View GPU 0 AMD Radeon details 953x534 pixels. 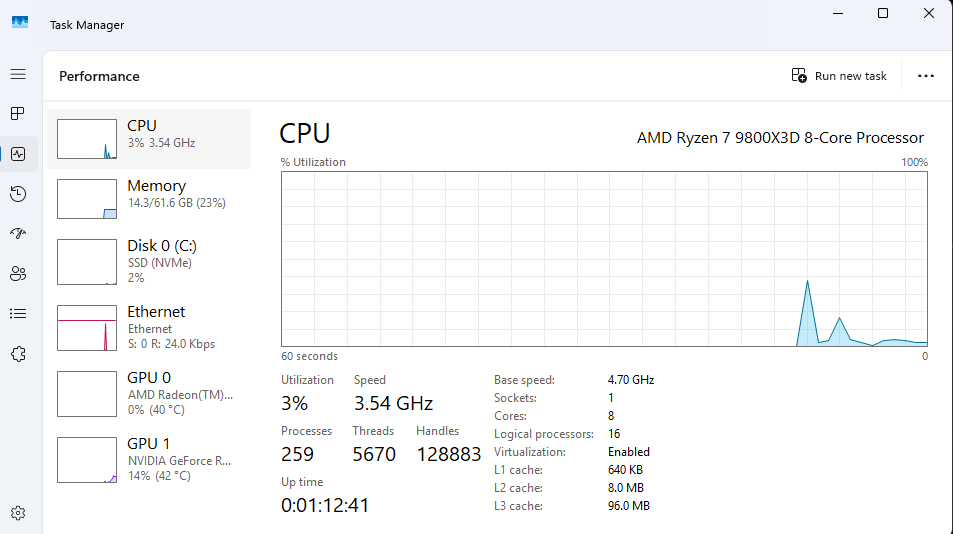tap(150, 392)
